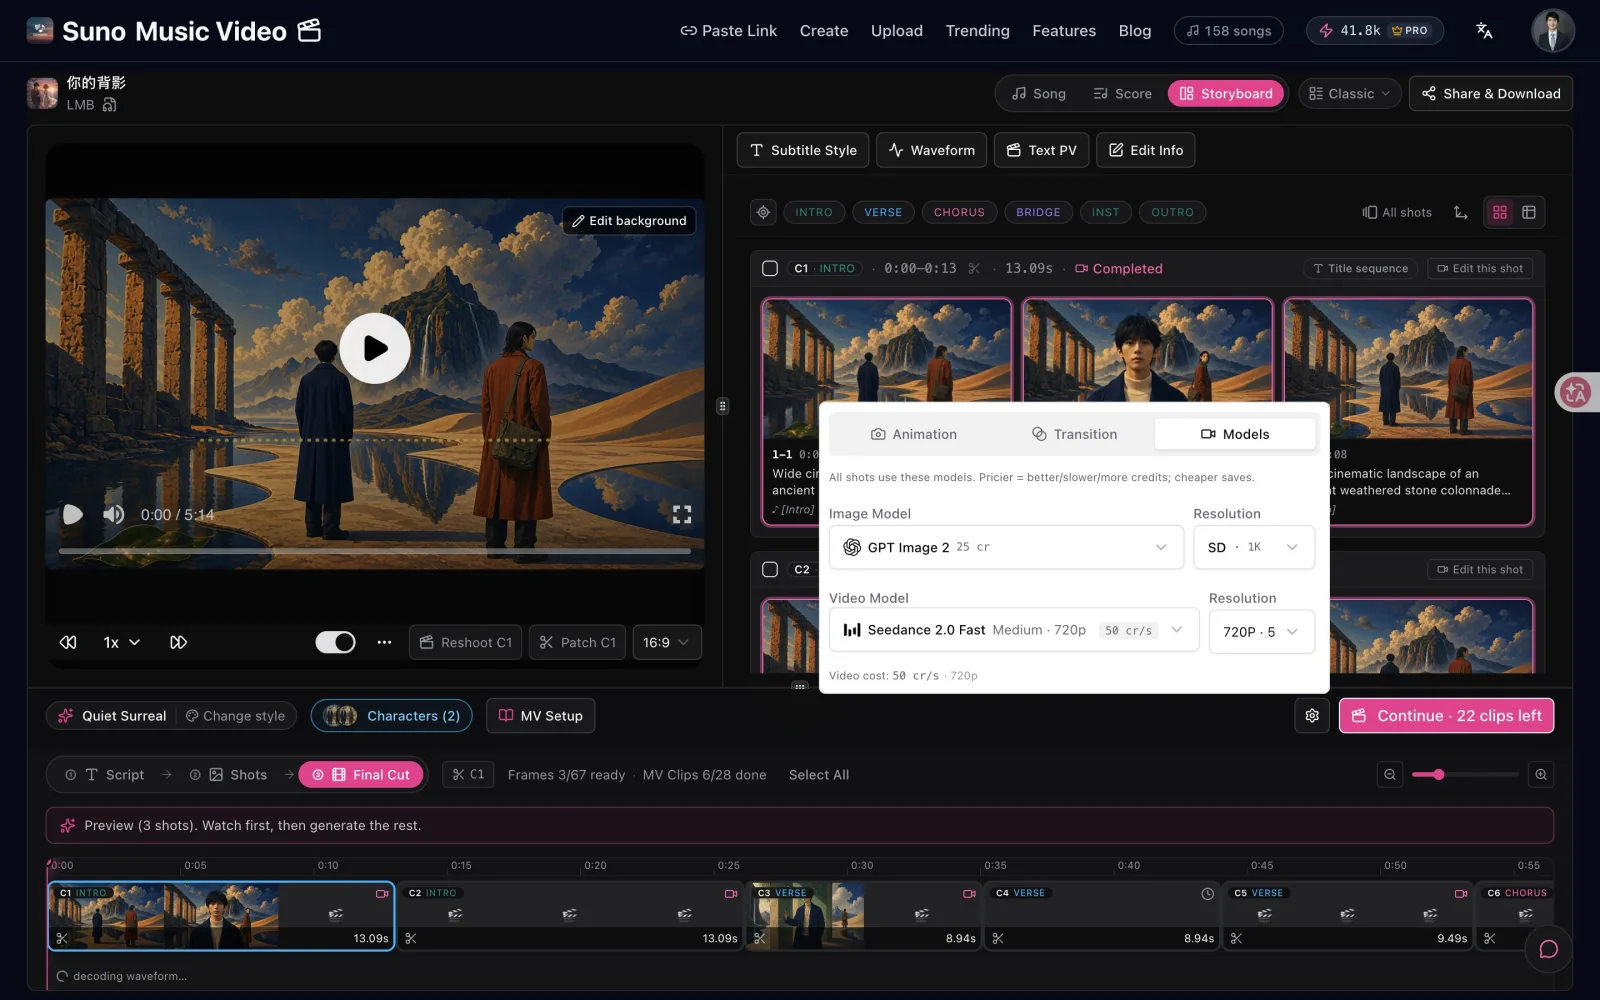This screenshot has width=1600, height=1000.
Task: Click the sort order icon beside All shots
Action: click(1461, 212)
